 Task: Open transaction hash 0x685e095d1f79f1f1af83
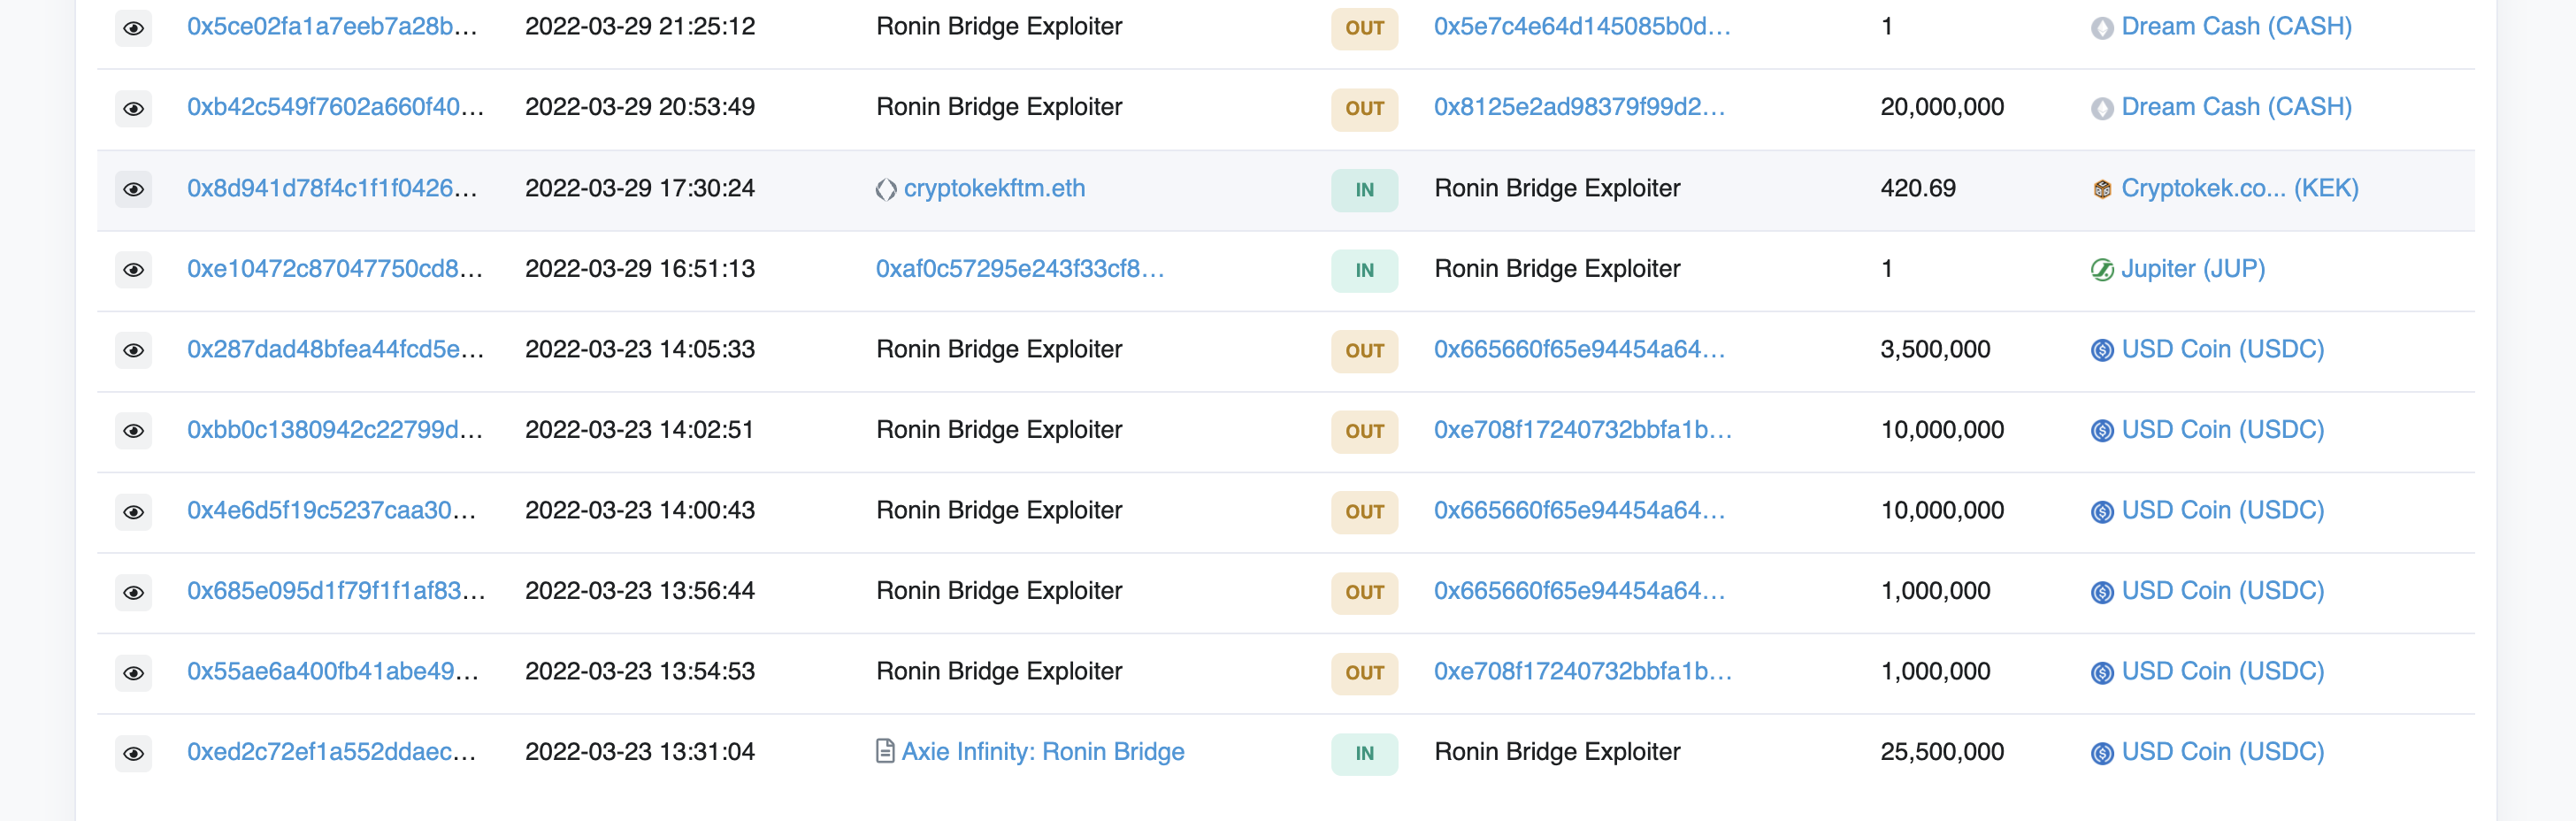pos(337,591)
